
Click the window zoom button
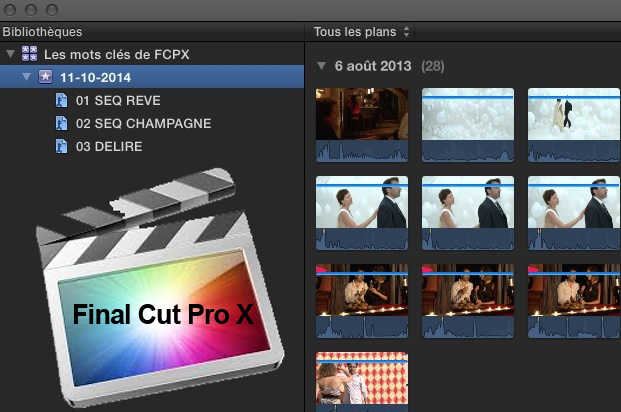(x=52, y=10)
